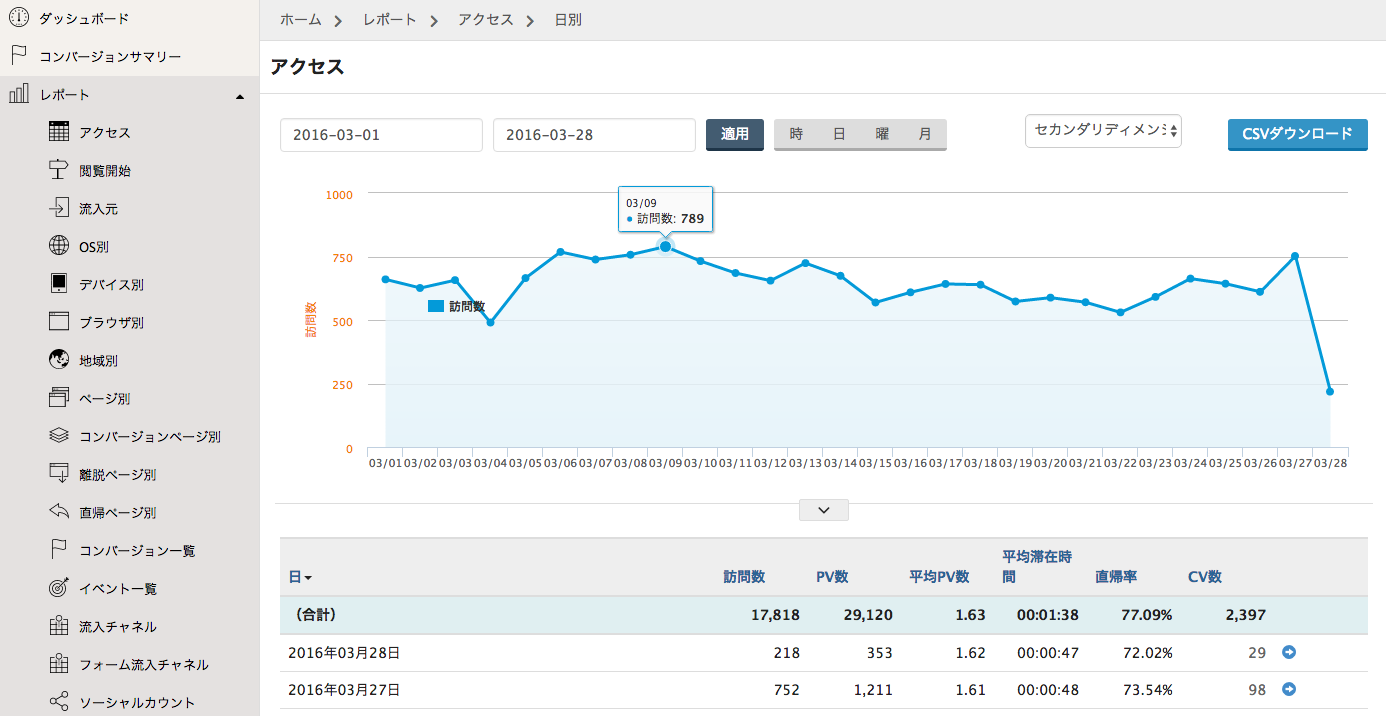Viewport: 1386px width, 716px height.
Task: Switch chart granularity to 曜 (weekday)
Action: click(882, 134)
